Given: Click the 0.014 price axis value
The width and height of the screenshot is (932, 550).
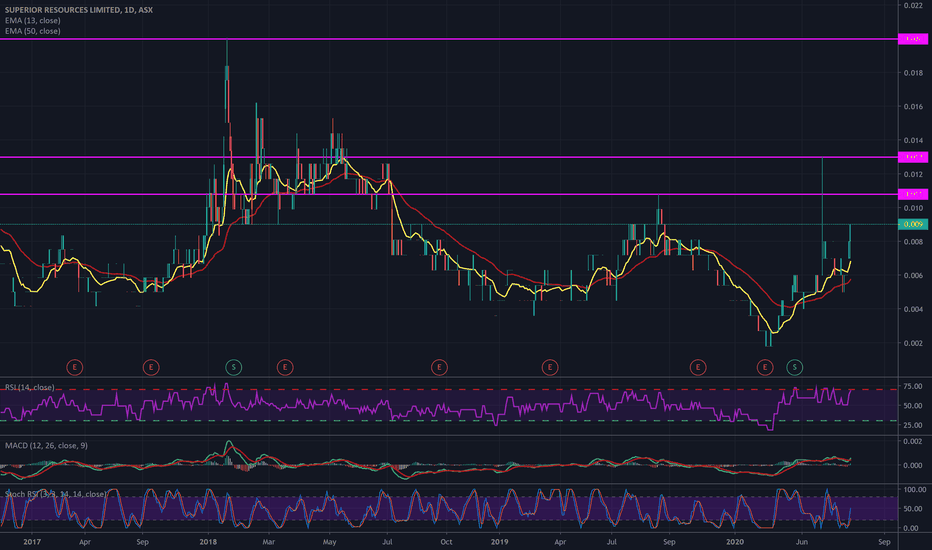Looking at the screenshot, I should tap(914, 141).
